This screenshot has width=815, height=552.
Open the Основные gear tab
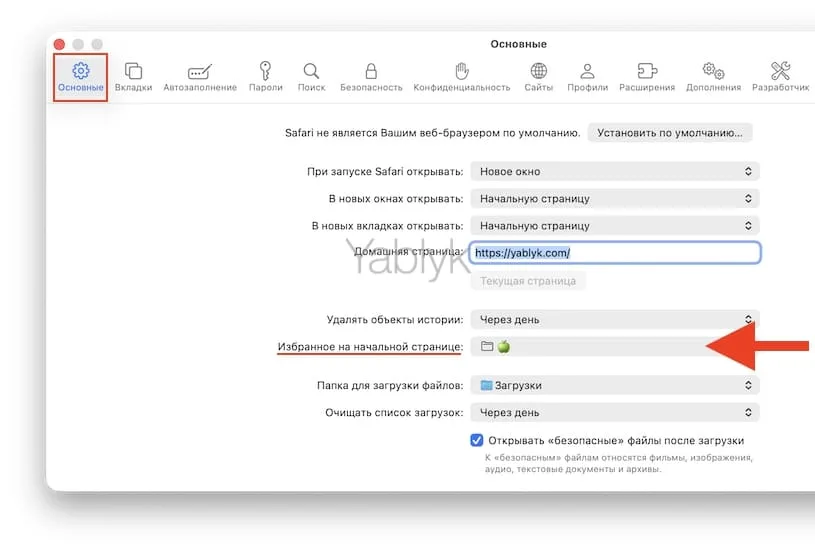pyautogui.click(x=81, y=77)
